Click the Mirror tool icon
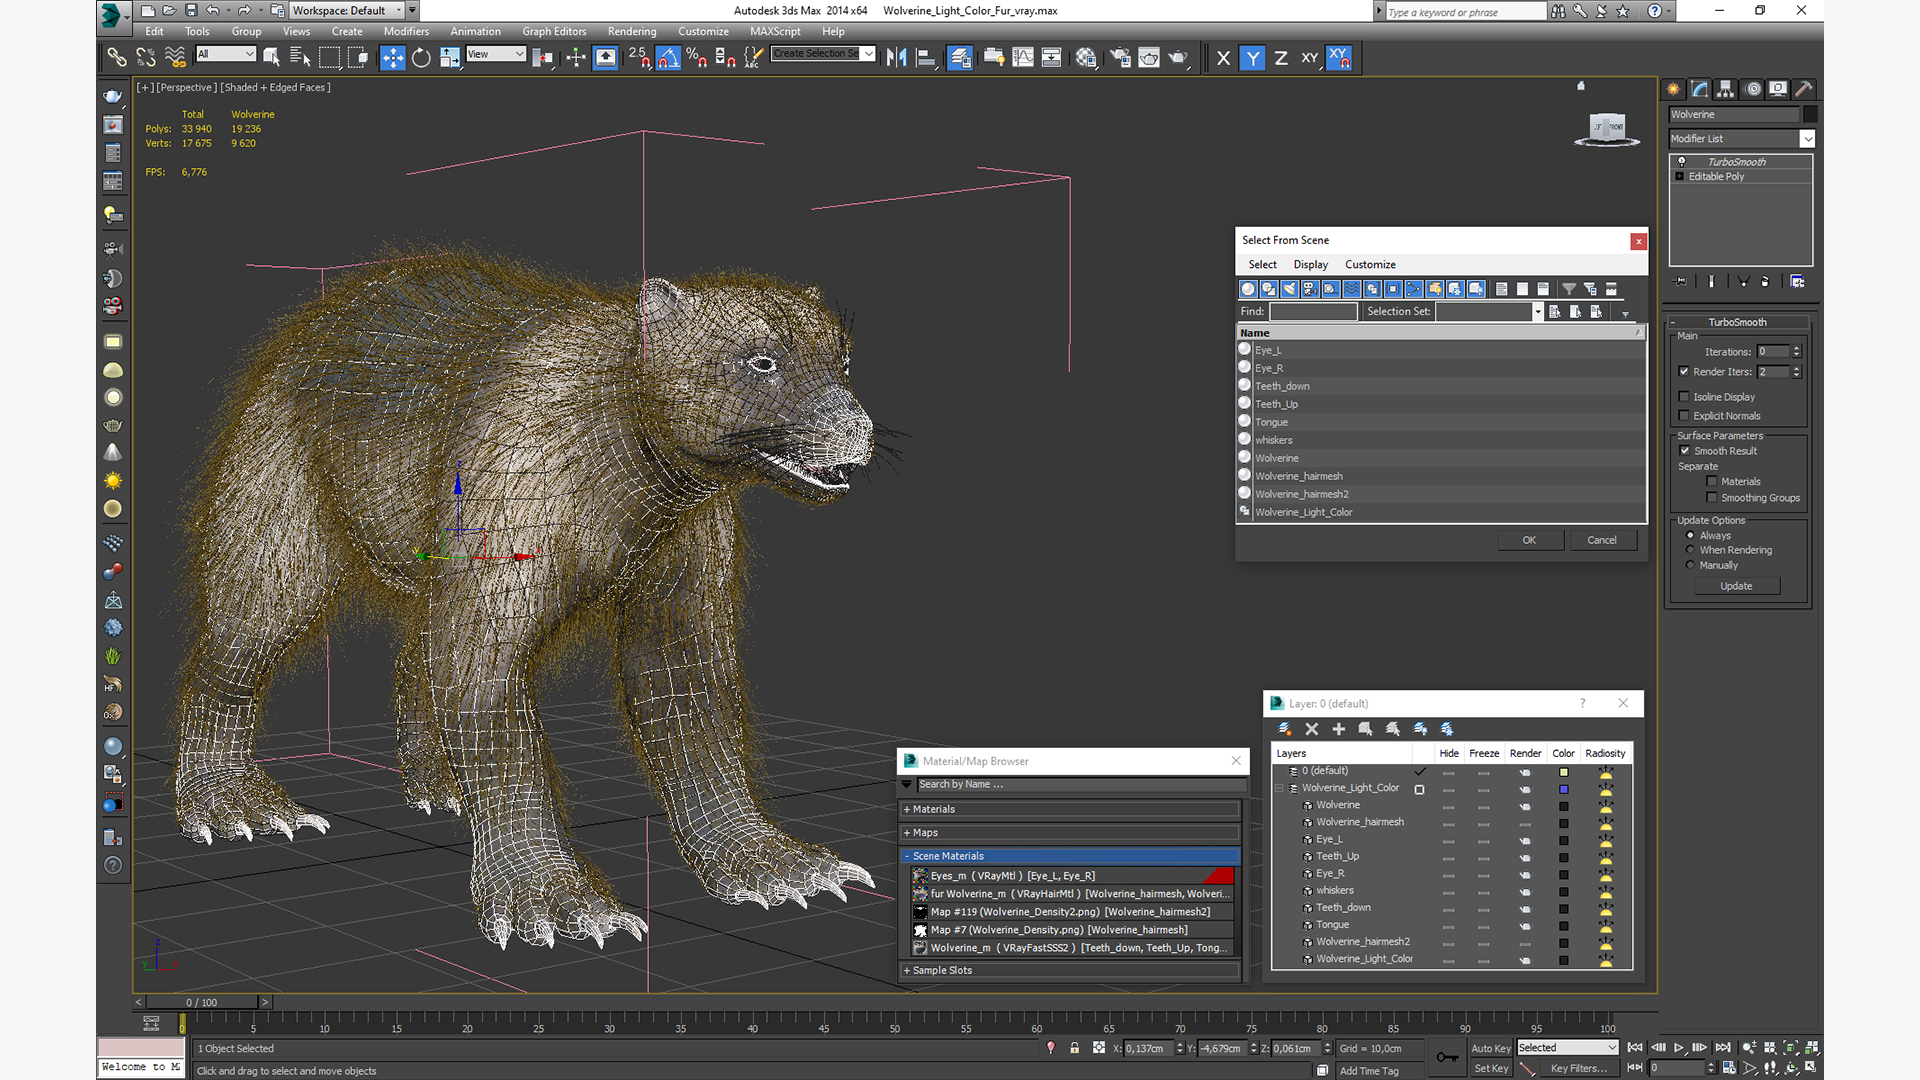Image resolution: width=1920 pixels, height=1080 pixels. coord(896,58)
